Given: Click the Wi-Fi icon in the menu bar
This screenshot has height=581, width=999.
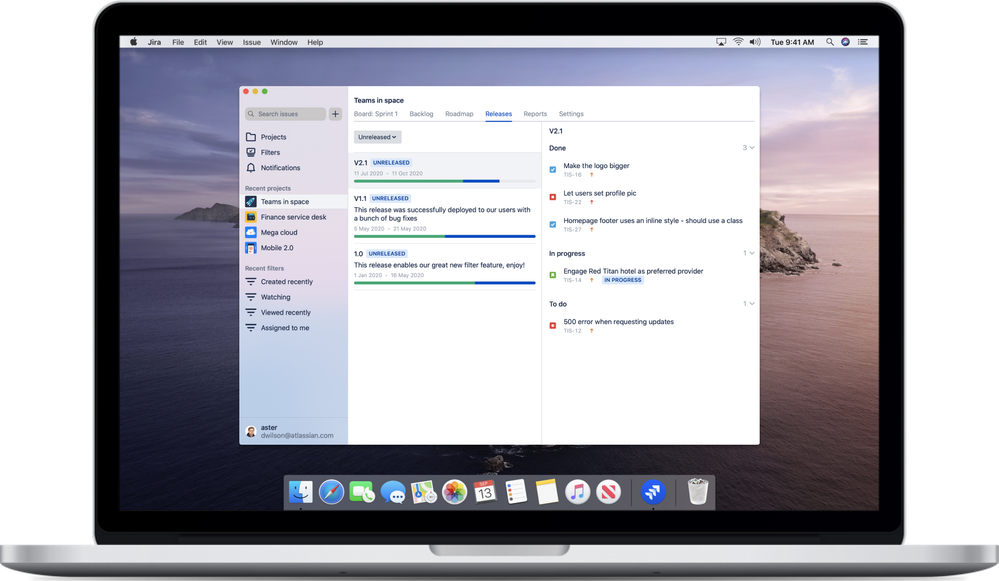Looking at the screenshot, I should point(738,42).
